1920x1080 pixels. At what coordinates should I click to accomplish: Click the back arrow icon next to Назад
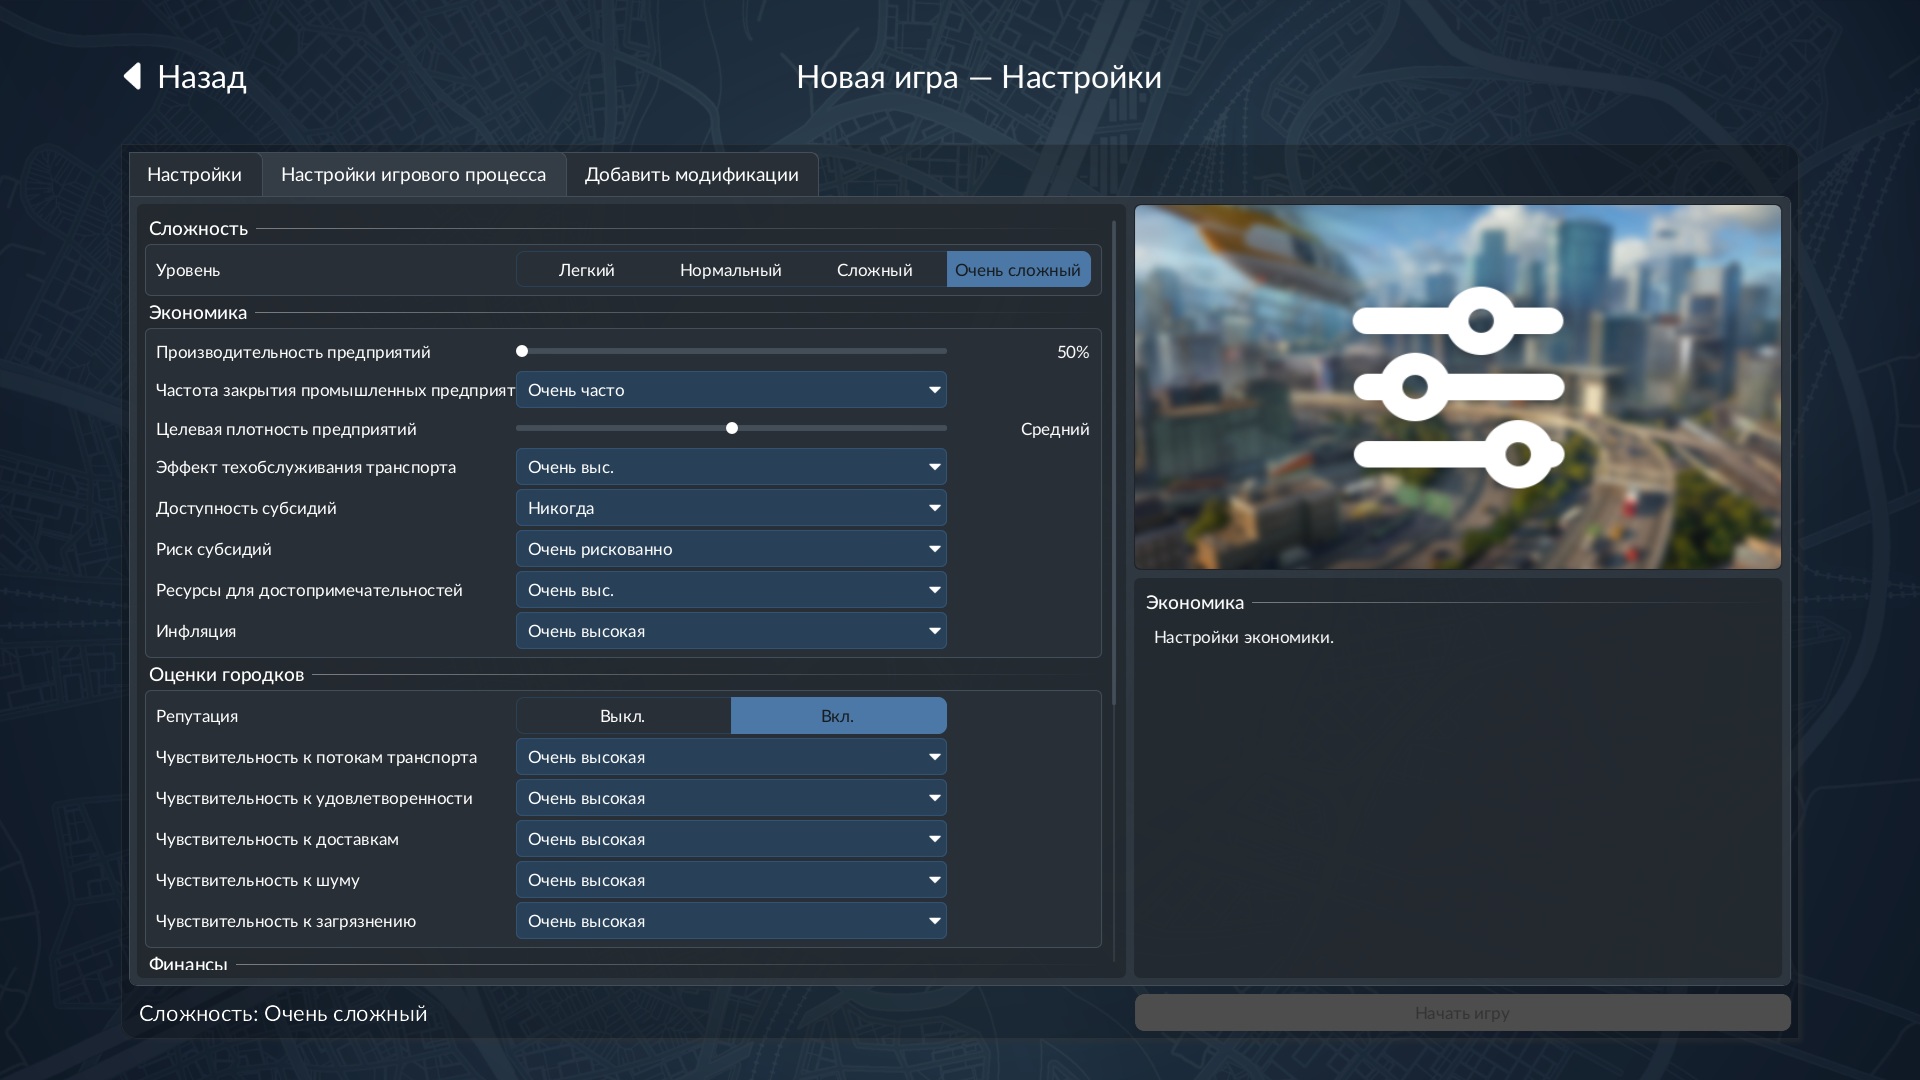pyautogui.click(x=132, y=76)
